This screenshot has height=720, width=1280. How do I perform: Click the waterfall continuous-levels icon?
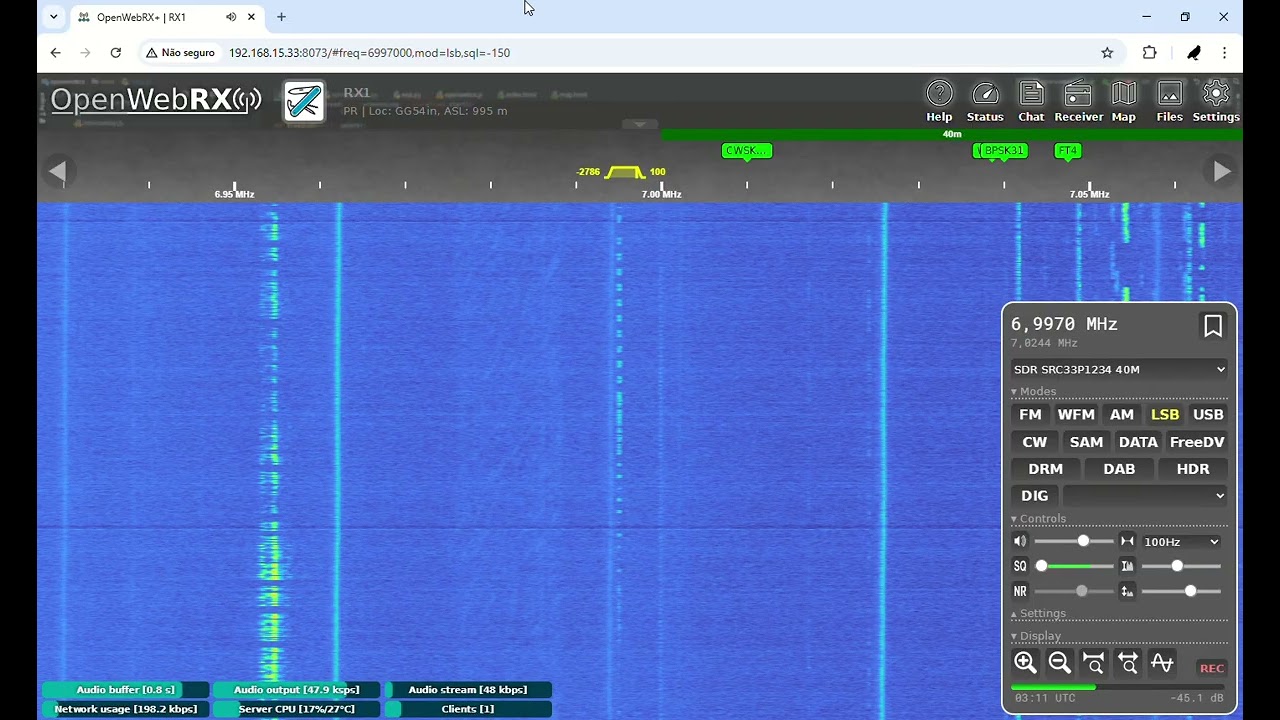point(1127,591)
